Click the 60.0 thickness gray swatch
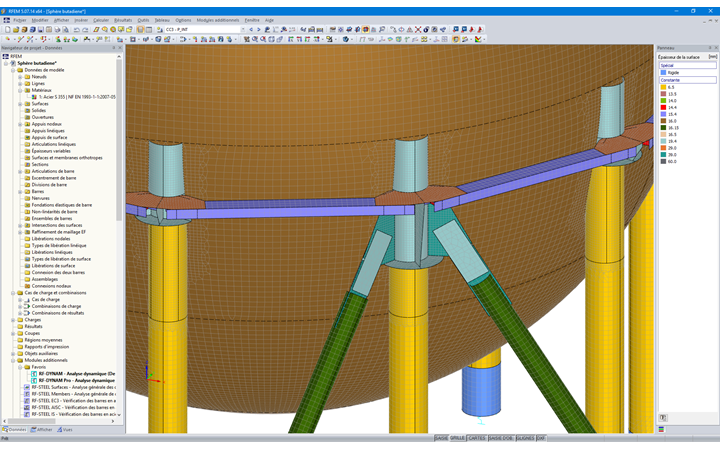The image size is (720, 450). click(663, 161)
